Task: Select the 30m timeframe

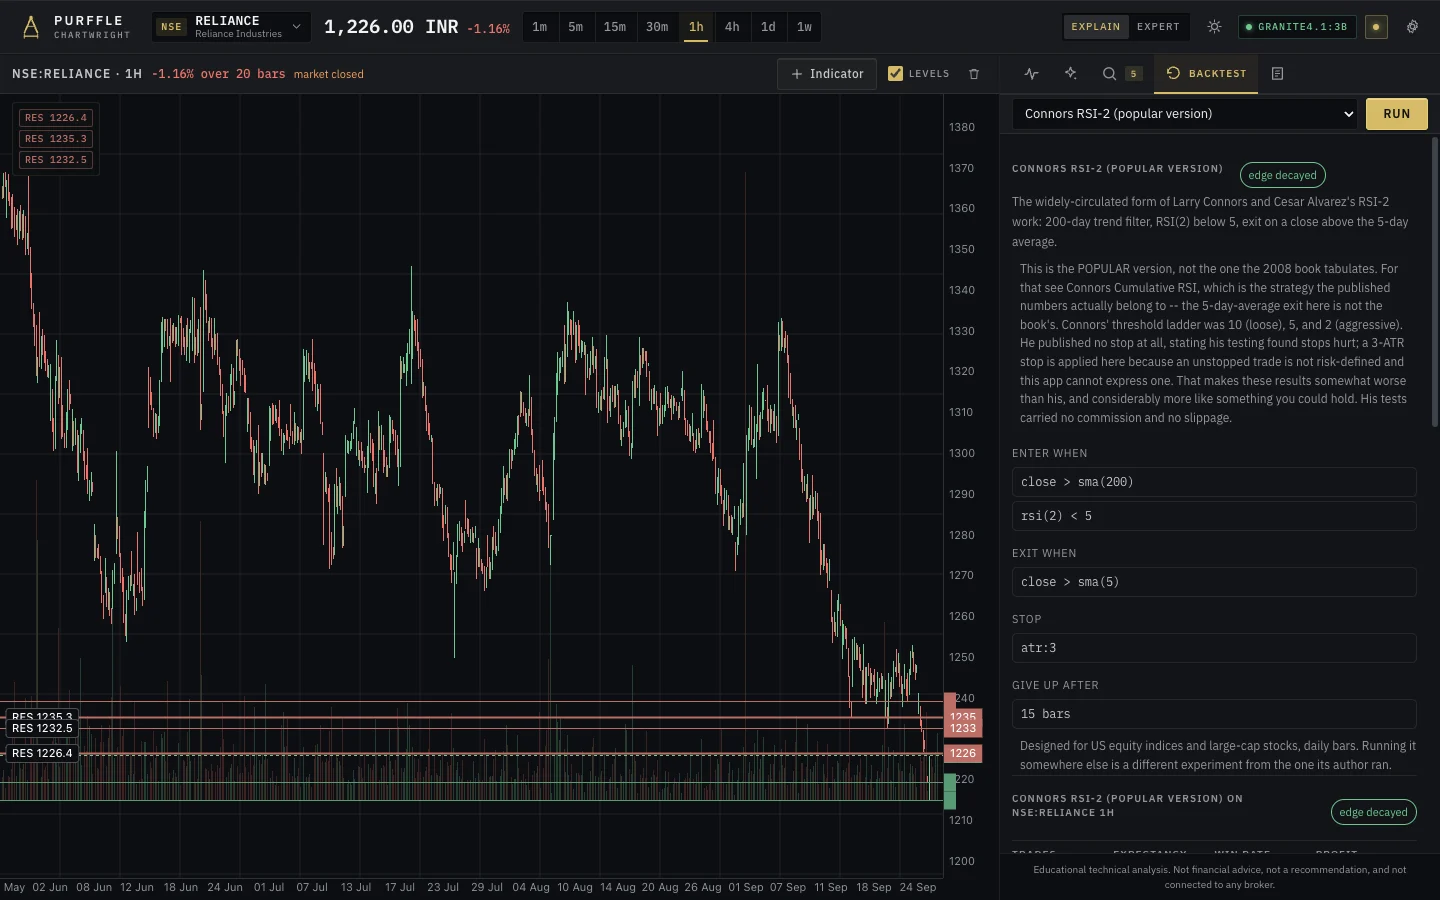Action: [657, 27]
